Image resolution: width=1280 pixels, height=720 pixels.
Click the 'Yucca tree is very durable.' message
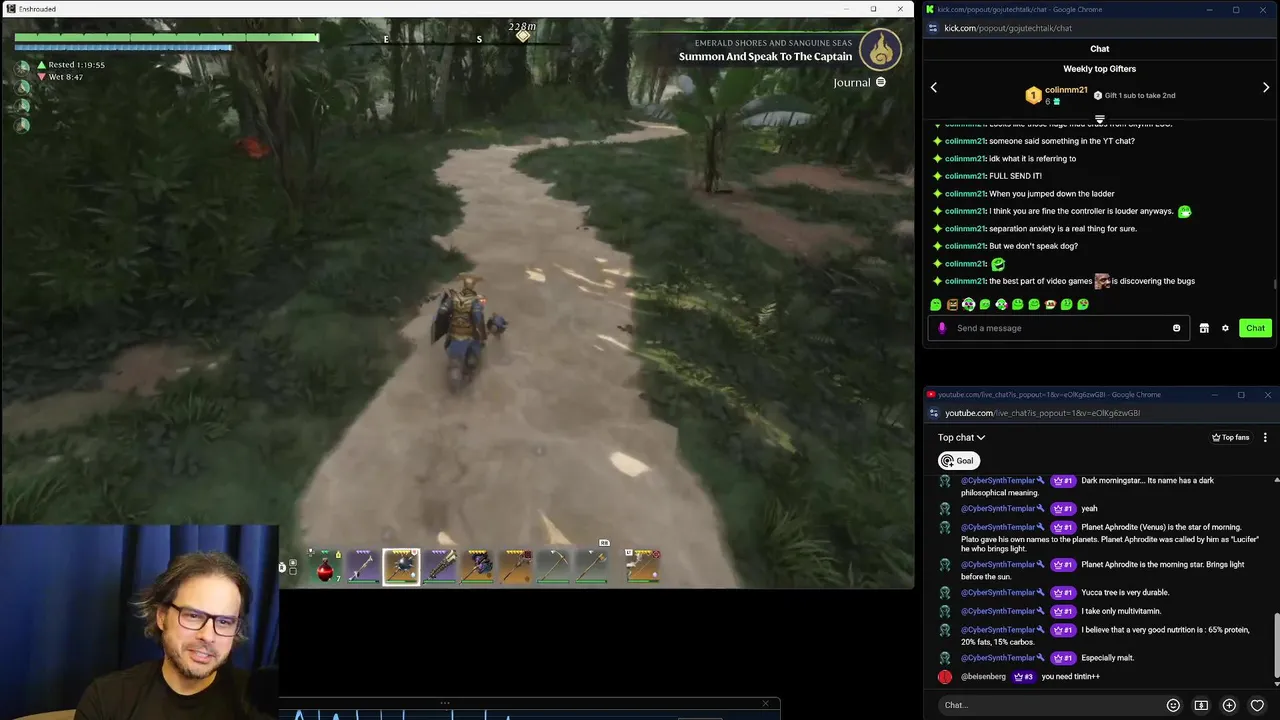coord(1125,592)
